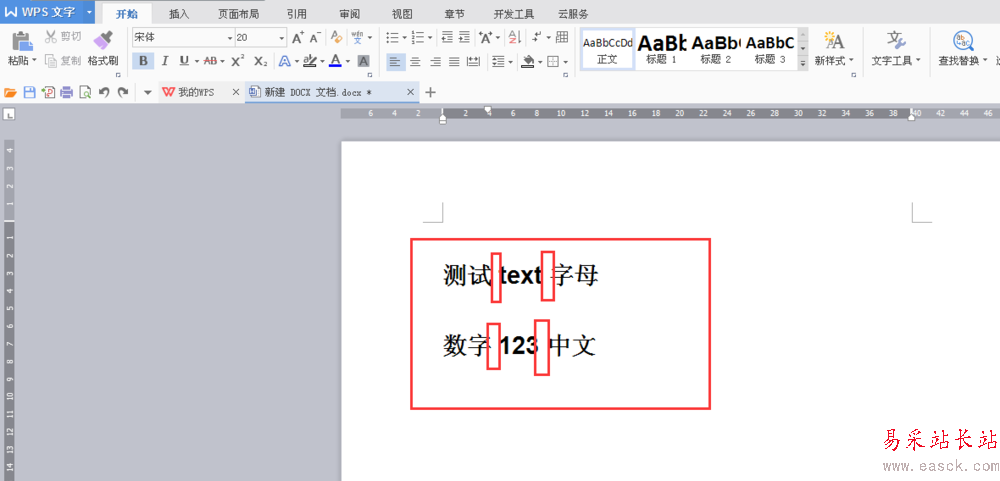The width and height of the screenshot is (1000, 481).
Task: Click the Find and Replace (查找替换) icon
Action: tap(963, 40)
